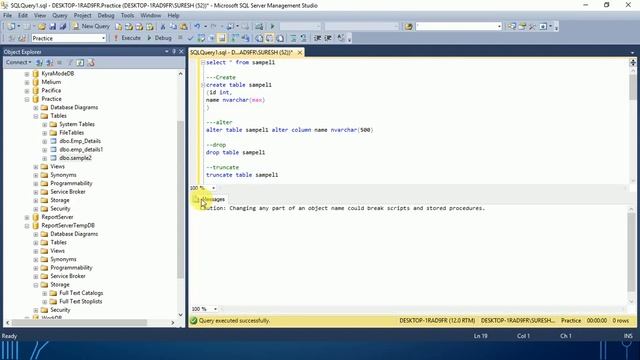Collapse the create table sampel1 code region
Image resolution: width=640 pixels, height=360 pixels.
pos(203,85)
